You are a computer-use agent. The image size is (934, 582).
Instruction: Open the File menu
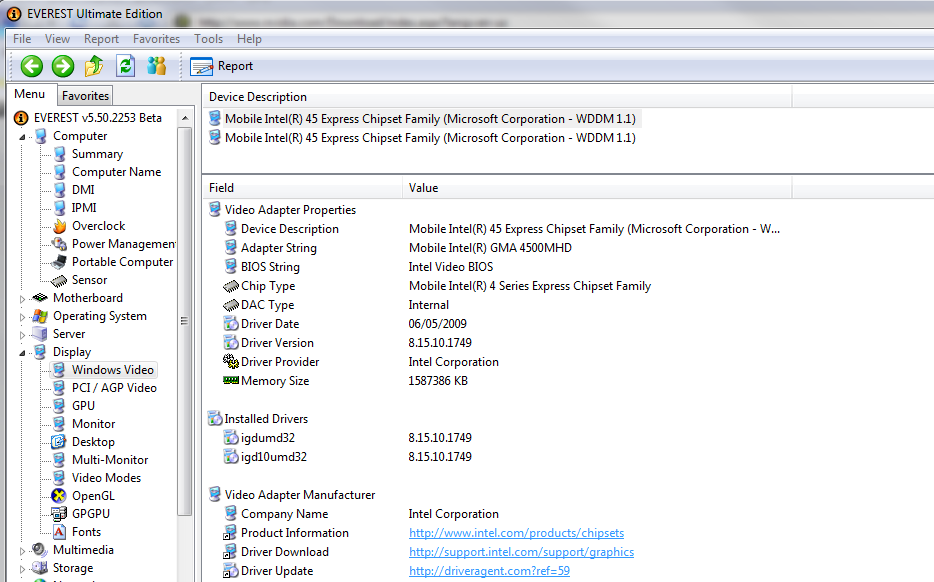click(22, 39)
